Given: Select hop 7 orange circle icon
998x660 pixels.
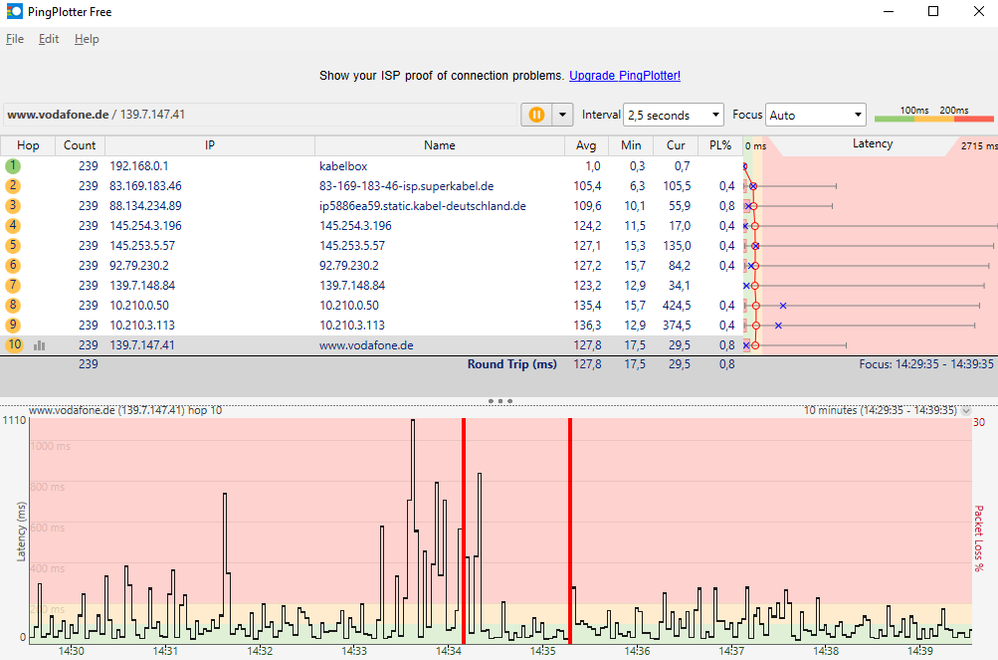Looking at the screenshot, I should 13,285.
